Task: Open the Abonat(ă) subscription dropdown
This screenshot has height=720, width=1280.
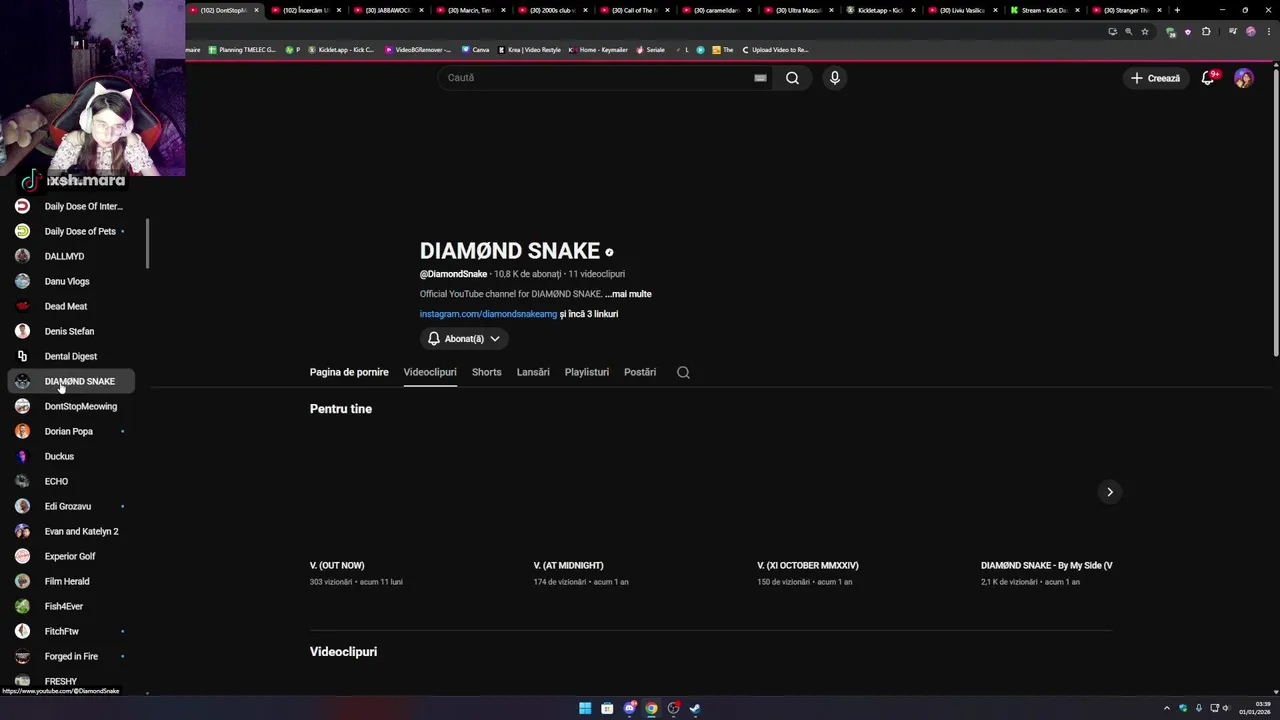Action: (464, 339)
